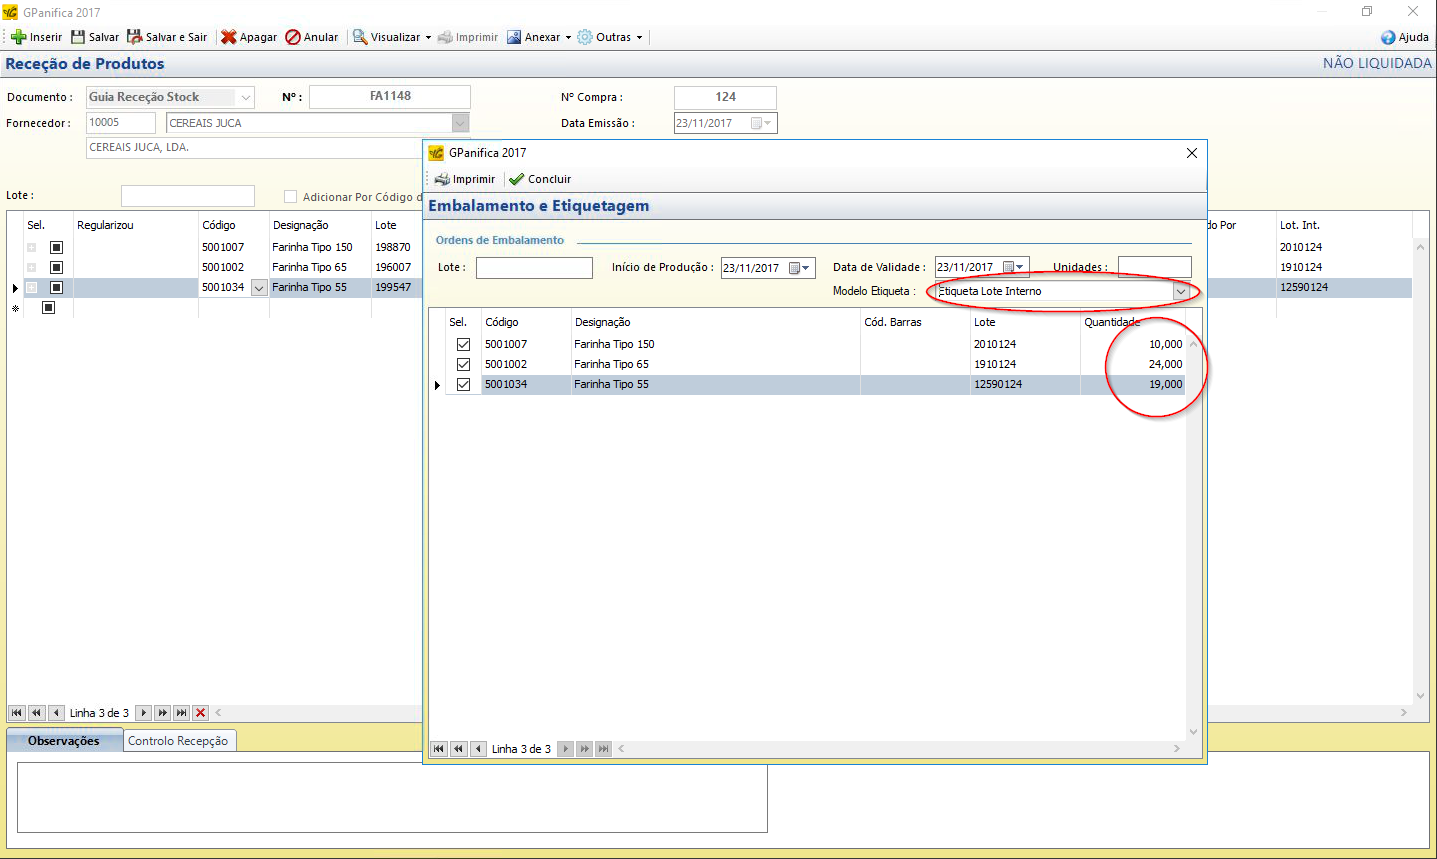Click Concluir green checkmark
This screenshot has height=859, width=1437.
coord(516,179)
